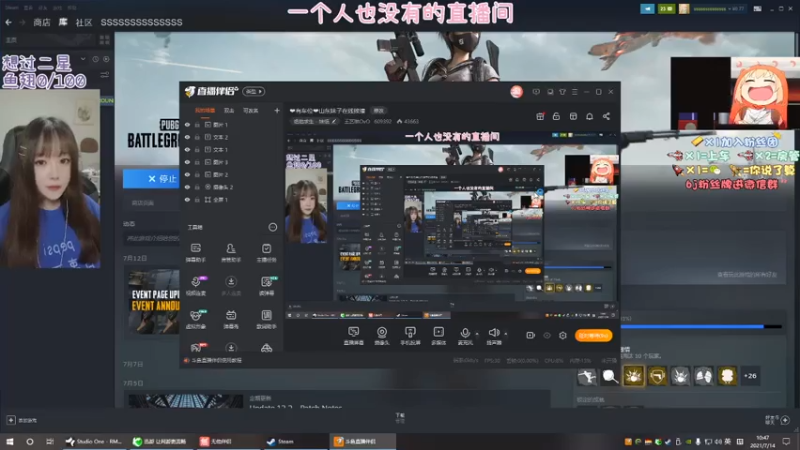Viewport: 800px width, 450px height.
Task: Open the mode pill next to app logo
Action: coord(254,91)
